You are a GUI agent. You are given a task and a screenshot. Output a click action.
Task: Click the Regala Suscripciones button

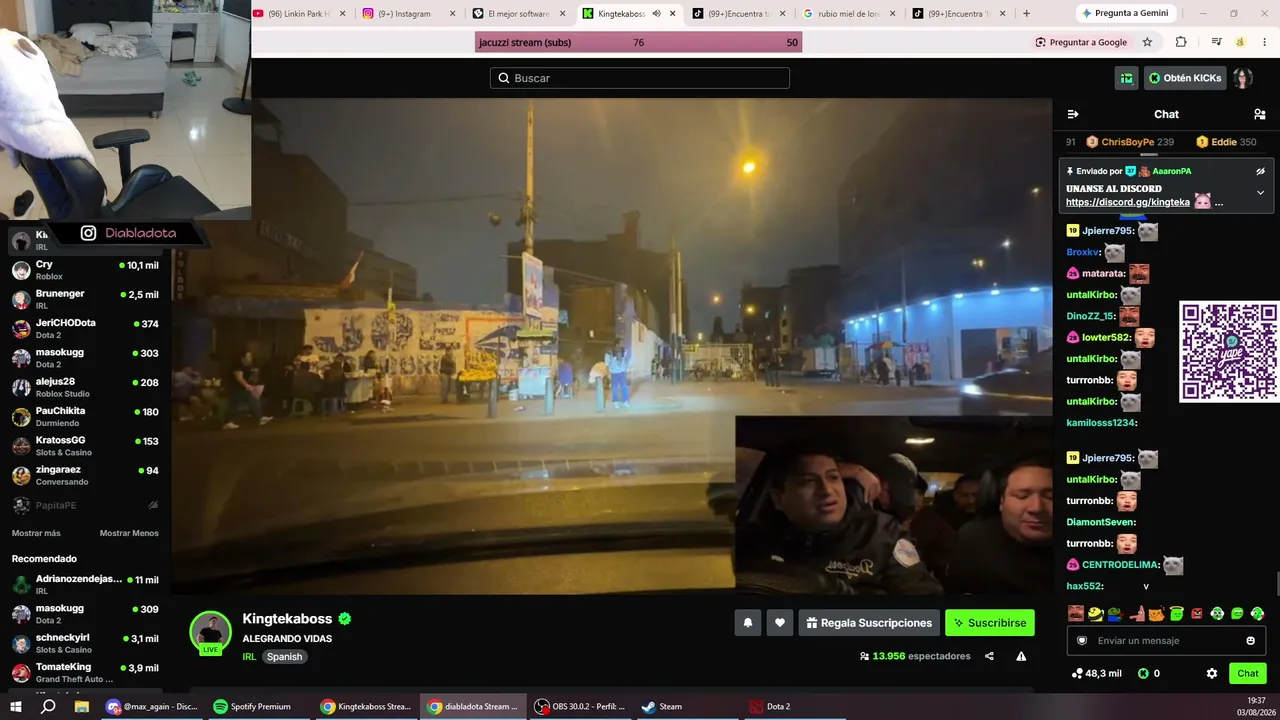click(x=869, y=623)
